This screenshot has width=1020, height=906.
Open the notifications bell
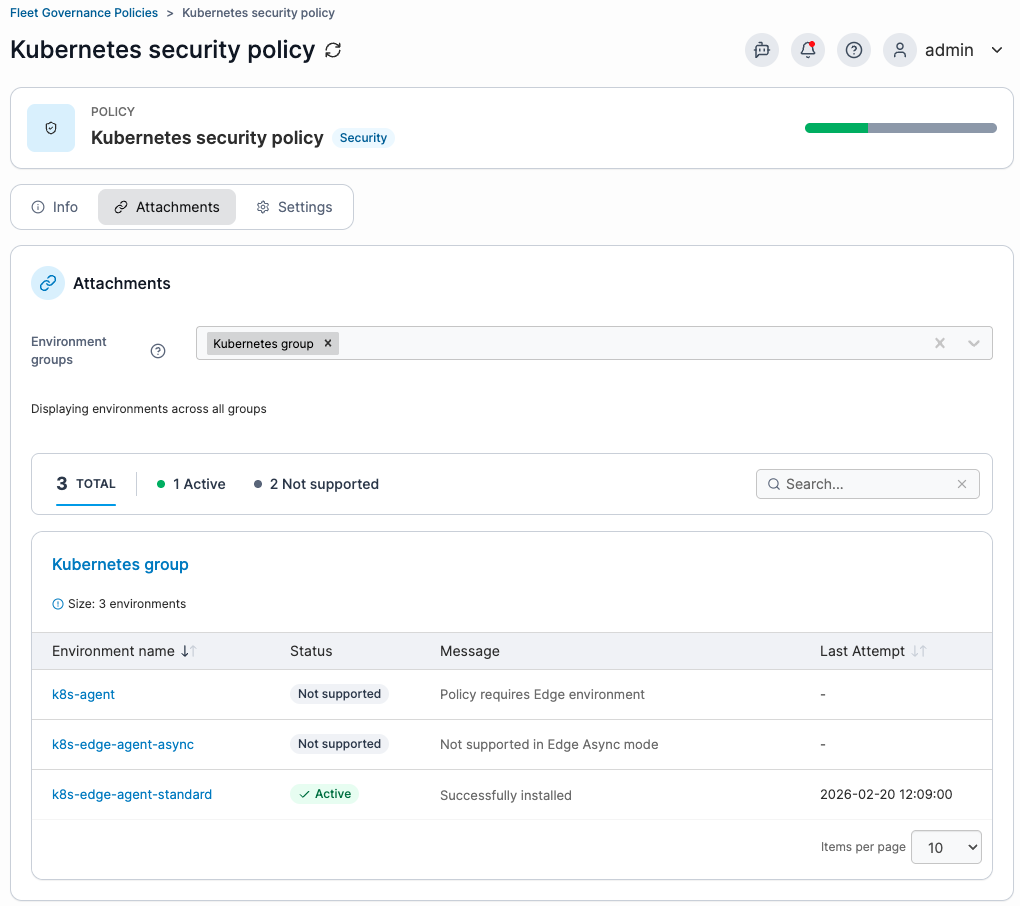[x=808, y=50]
